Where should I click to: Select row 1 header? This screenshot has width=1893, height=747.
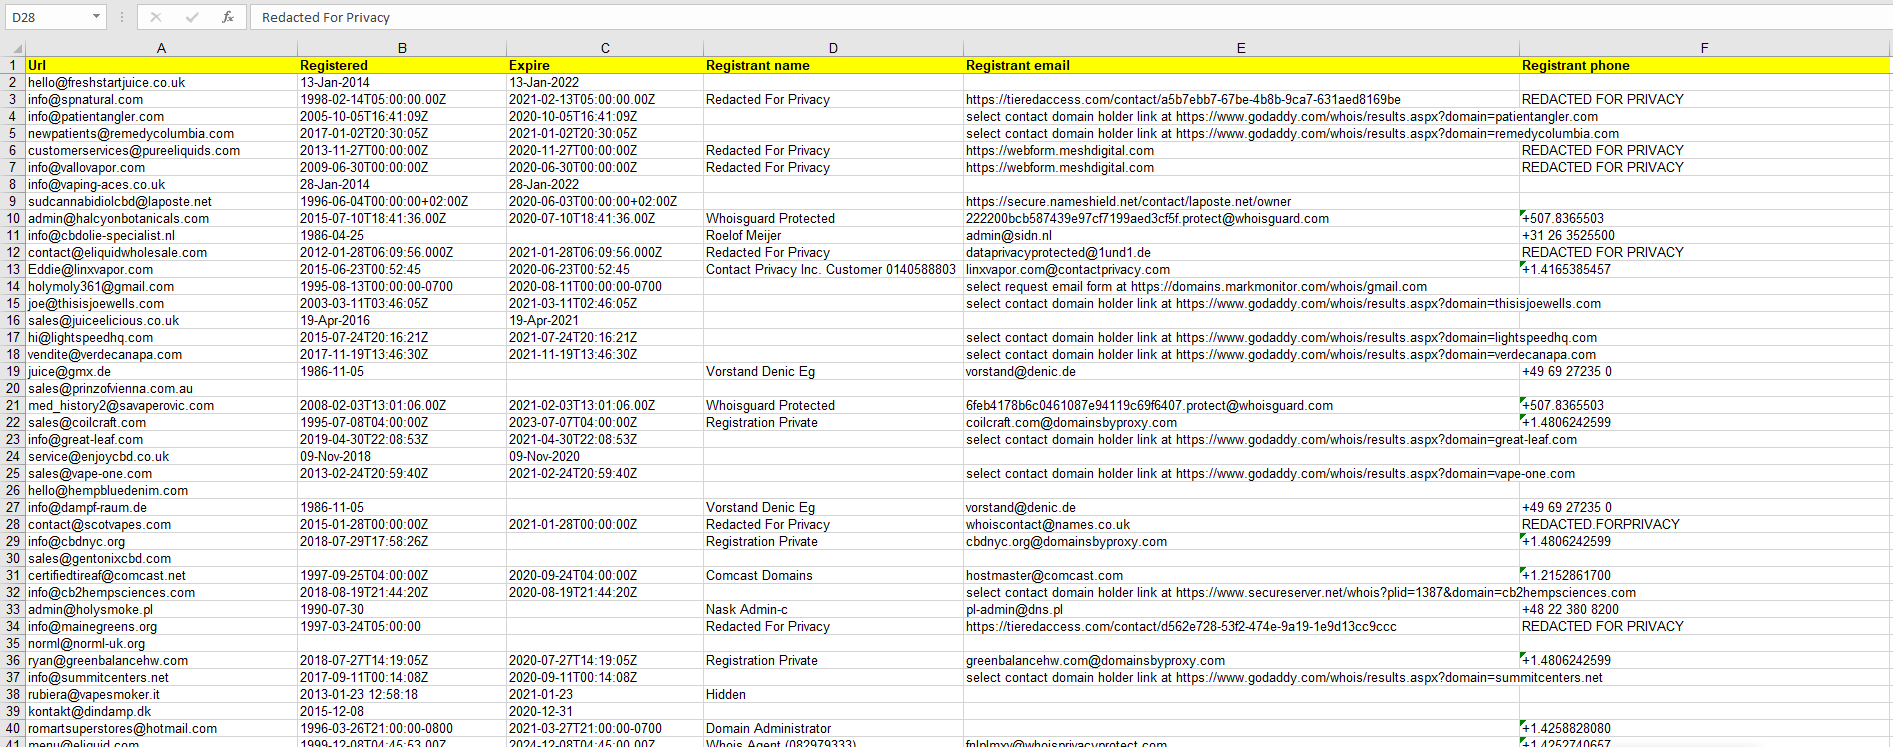point(13,65)
